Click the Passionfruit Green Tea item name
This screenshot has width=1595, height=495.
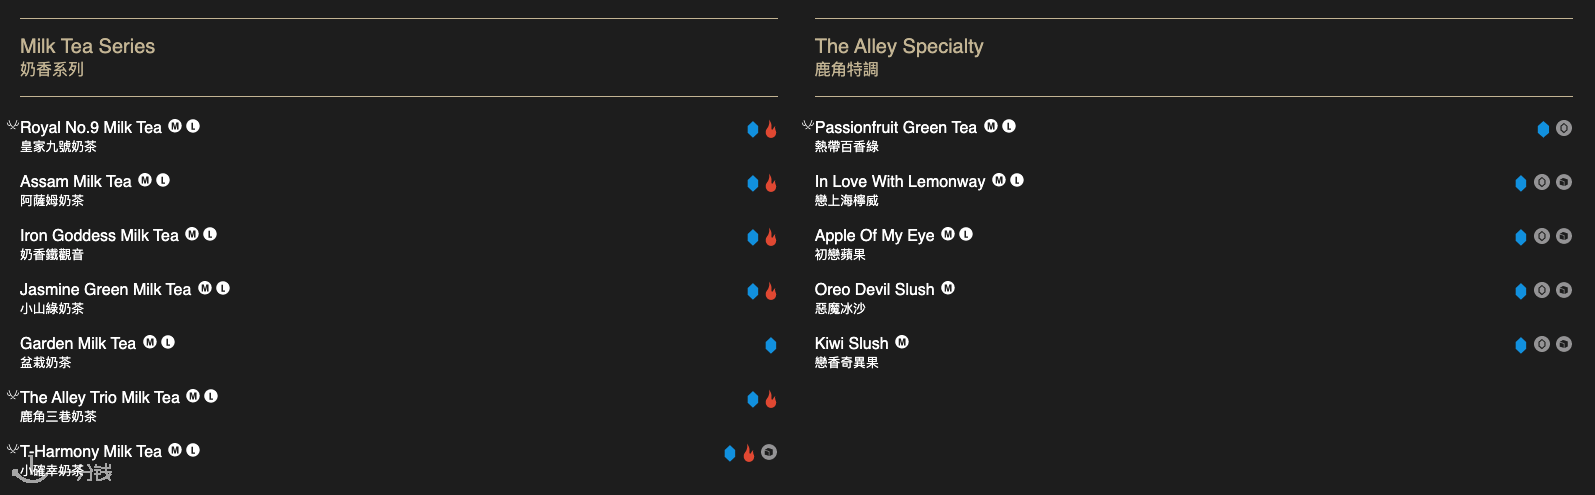896,127
